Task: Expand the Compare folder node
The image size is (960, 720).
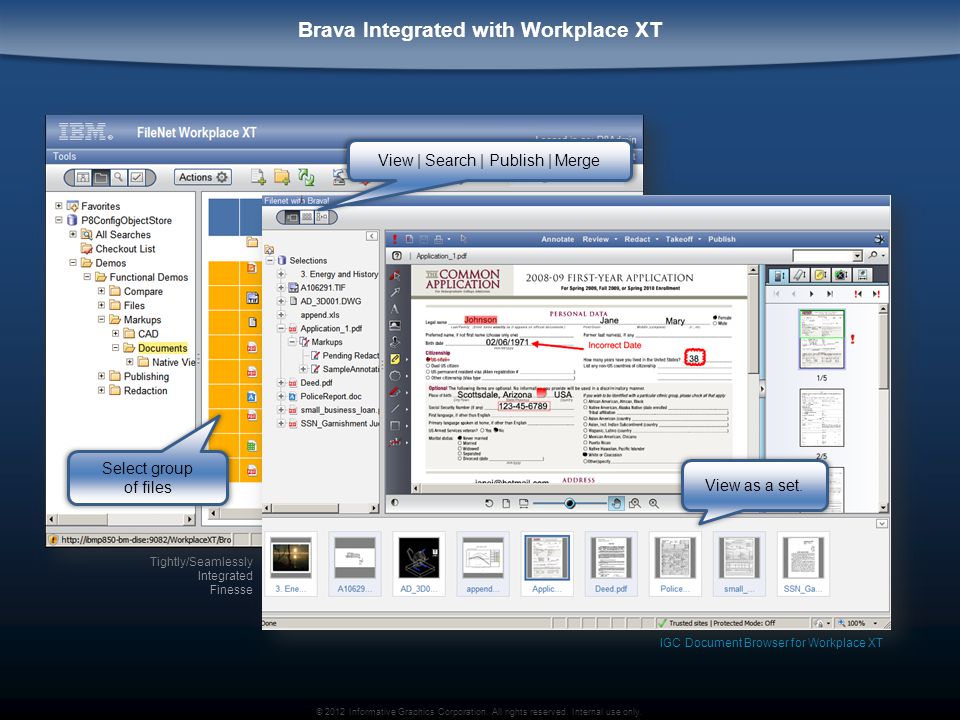Action: tap(101, 291)
